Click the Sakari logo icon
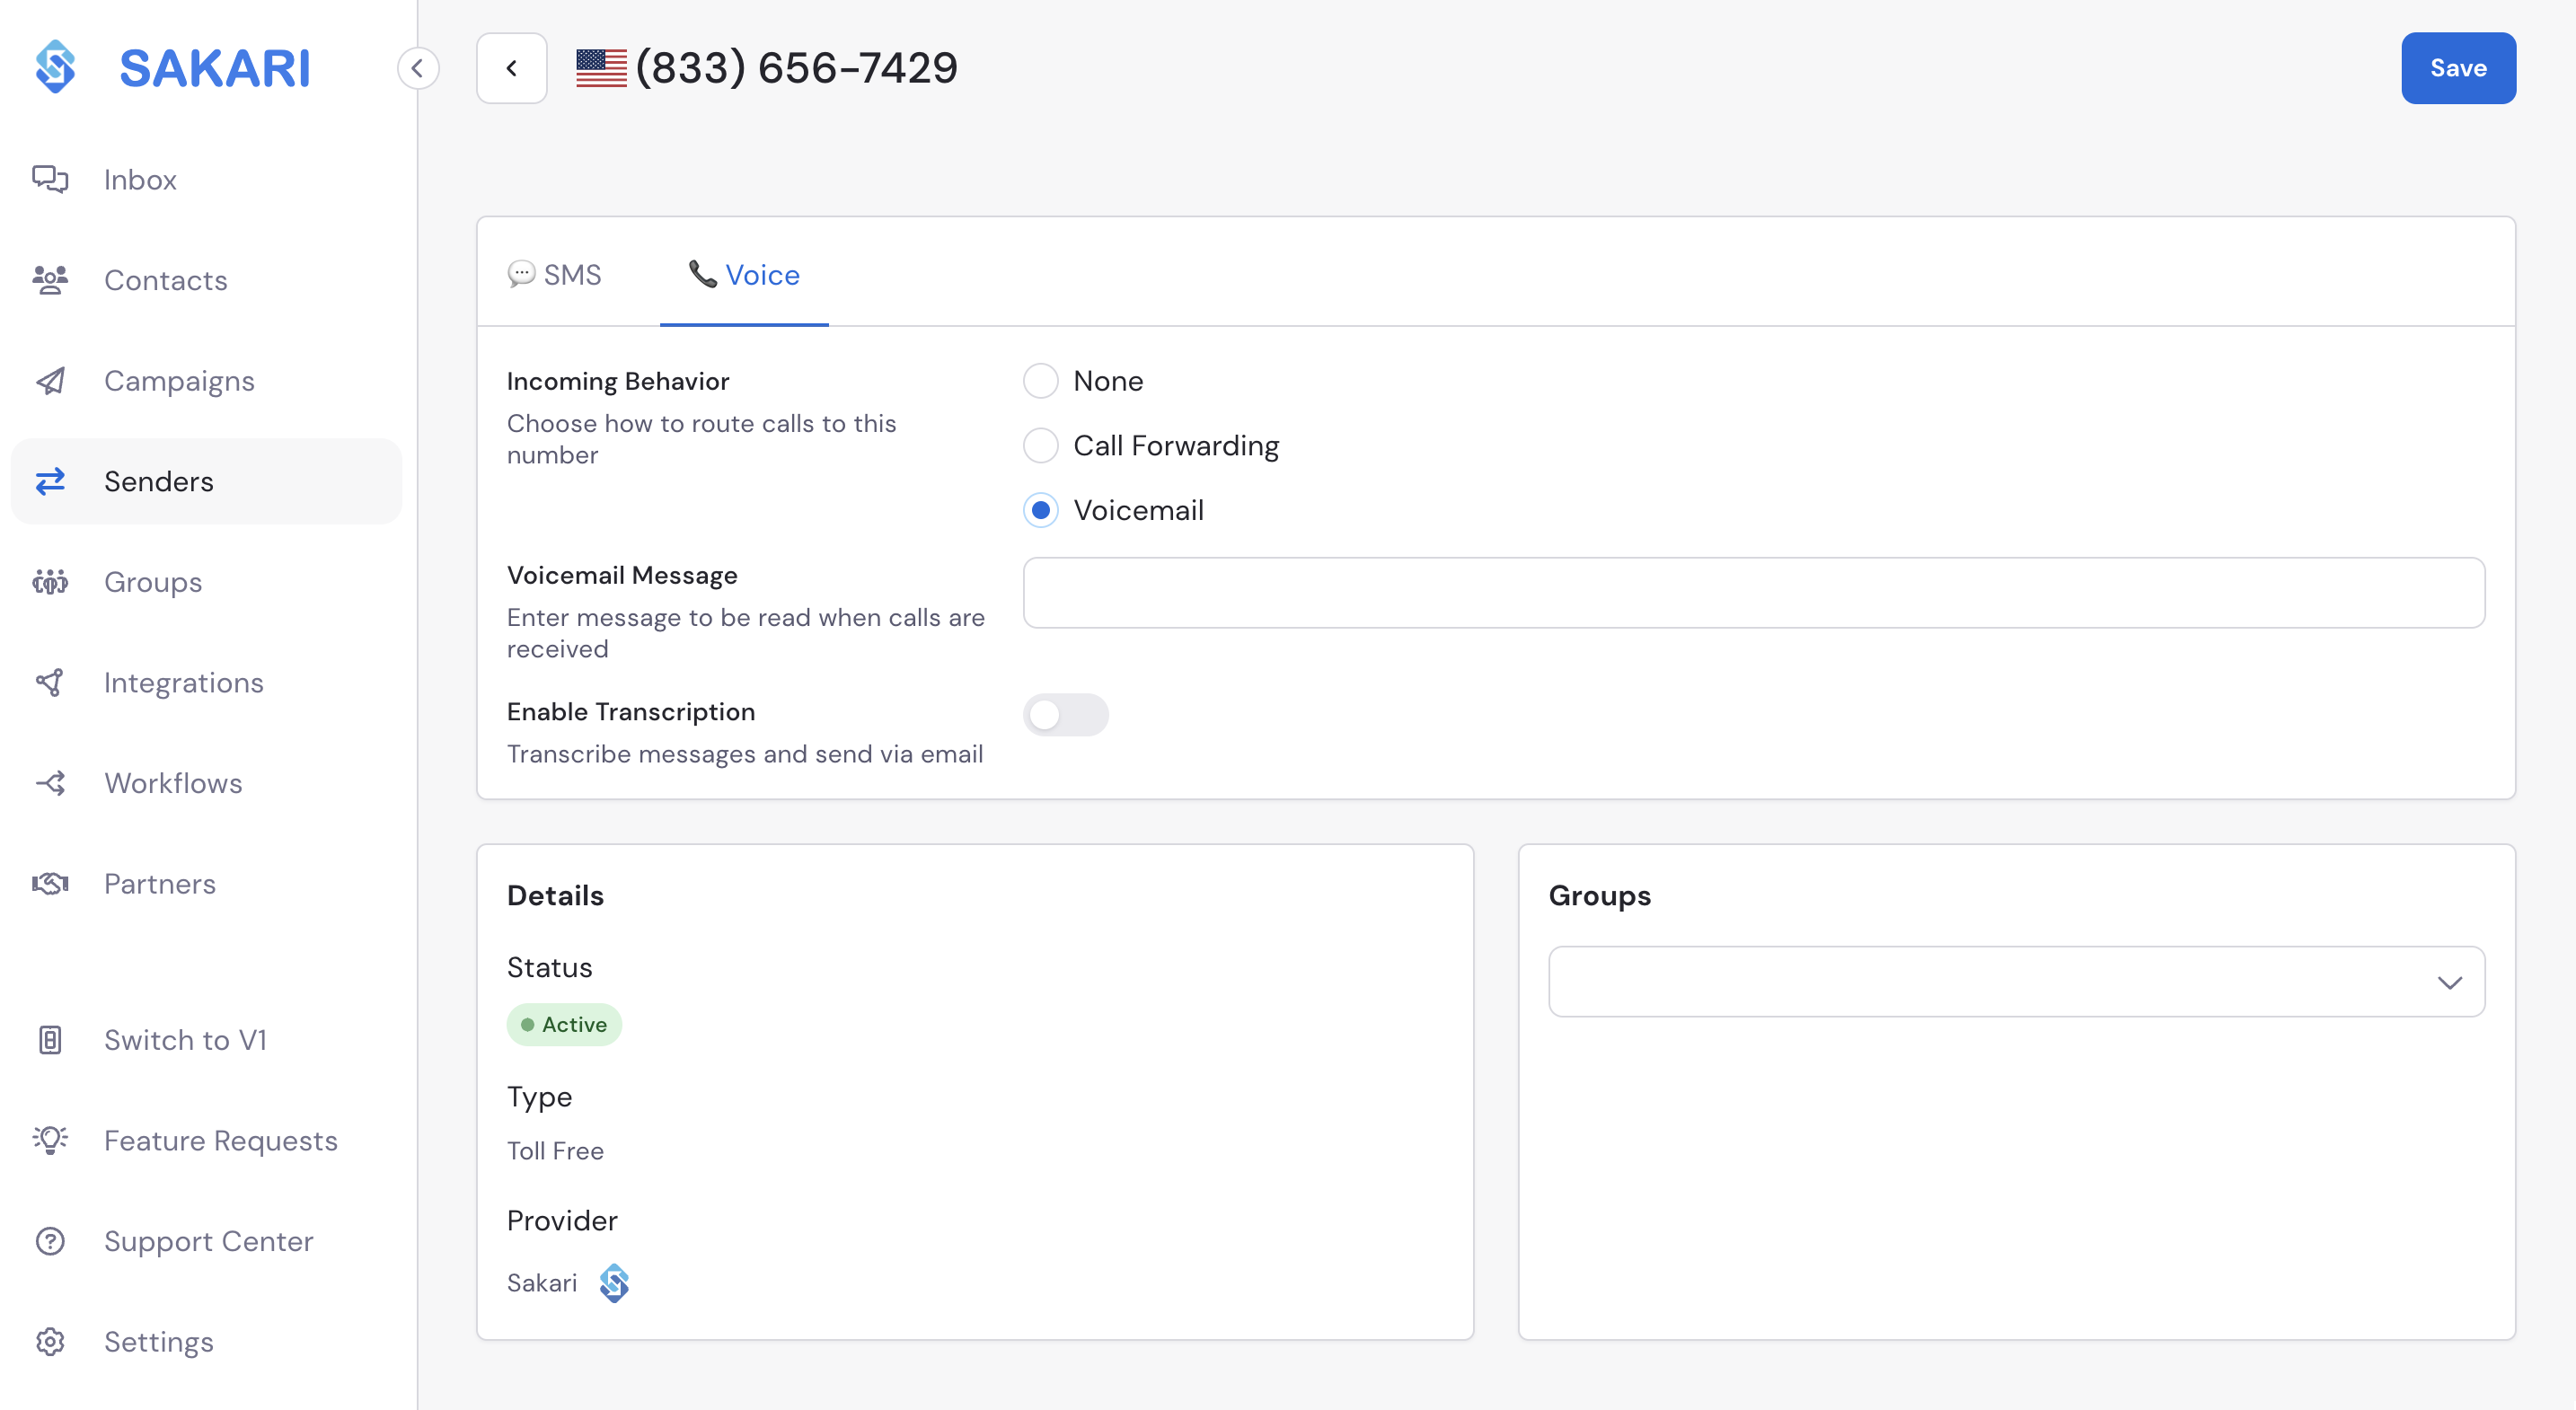2576x1410 pixels. click(56, 67)
